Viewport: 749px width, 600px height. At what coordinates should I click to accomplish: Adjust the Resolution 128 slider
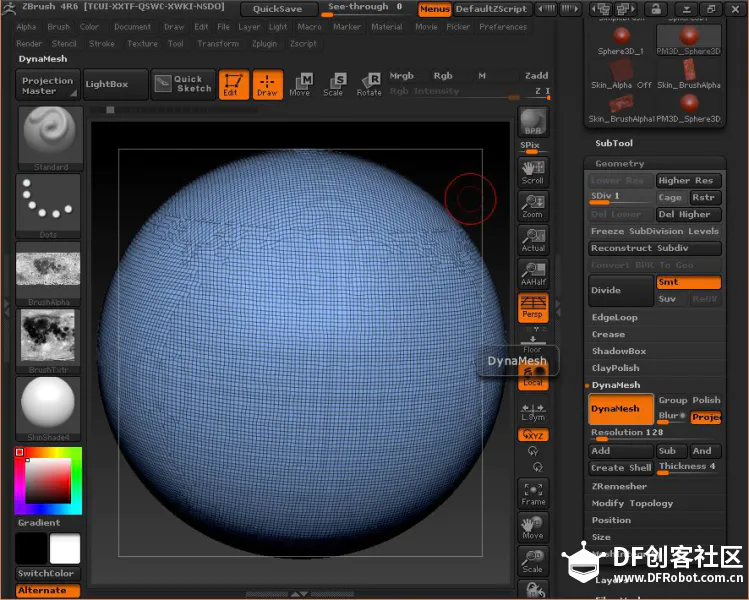(655, 434)
